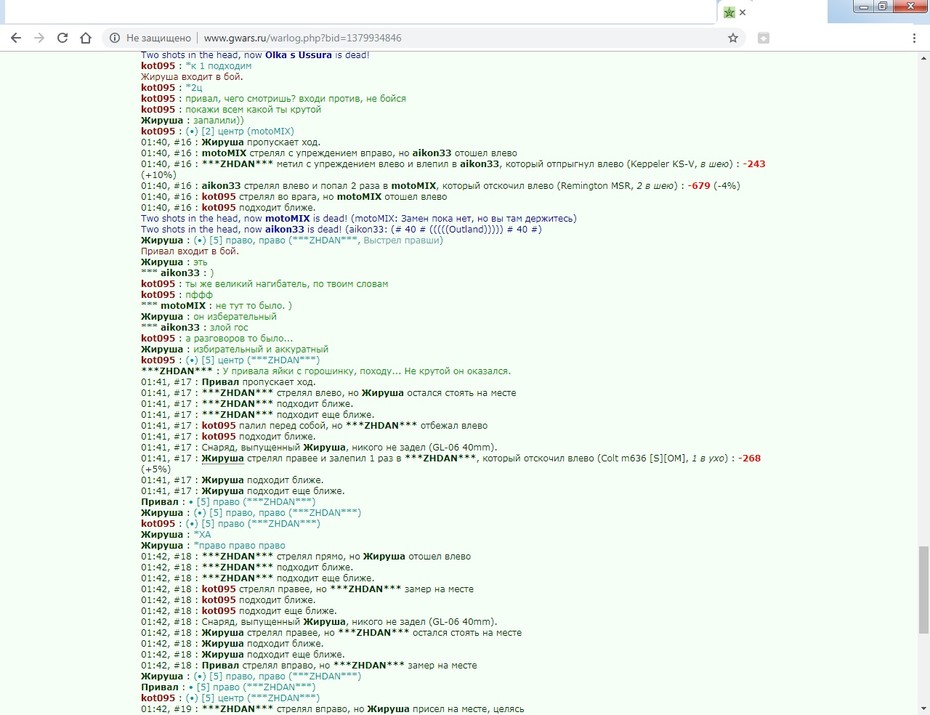Click '#19 : ***ZHDAN*** стрелял вправо' line

click(332, 709)
